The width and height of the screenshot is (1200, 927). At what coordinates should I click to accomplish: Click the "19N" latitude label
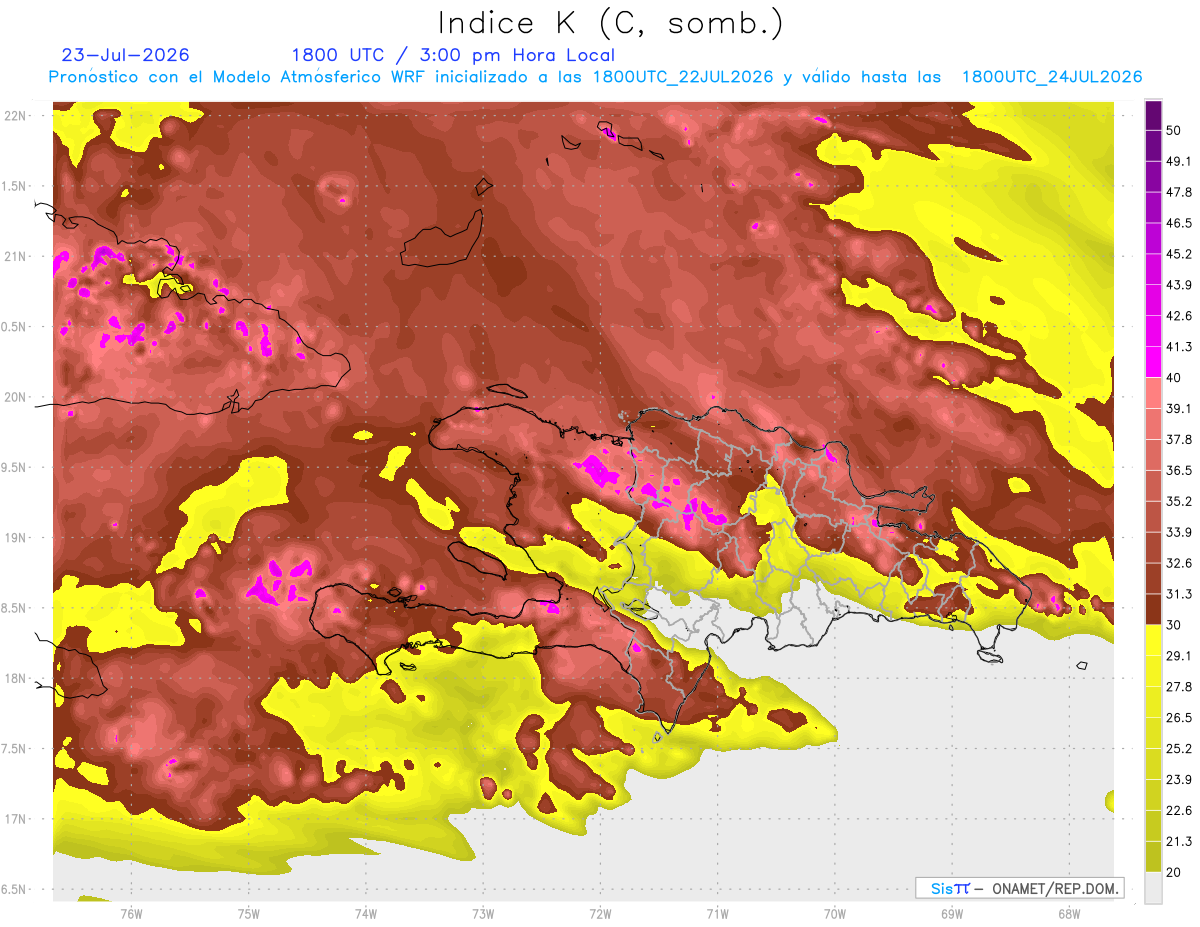16,538
